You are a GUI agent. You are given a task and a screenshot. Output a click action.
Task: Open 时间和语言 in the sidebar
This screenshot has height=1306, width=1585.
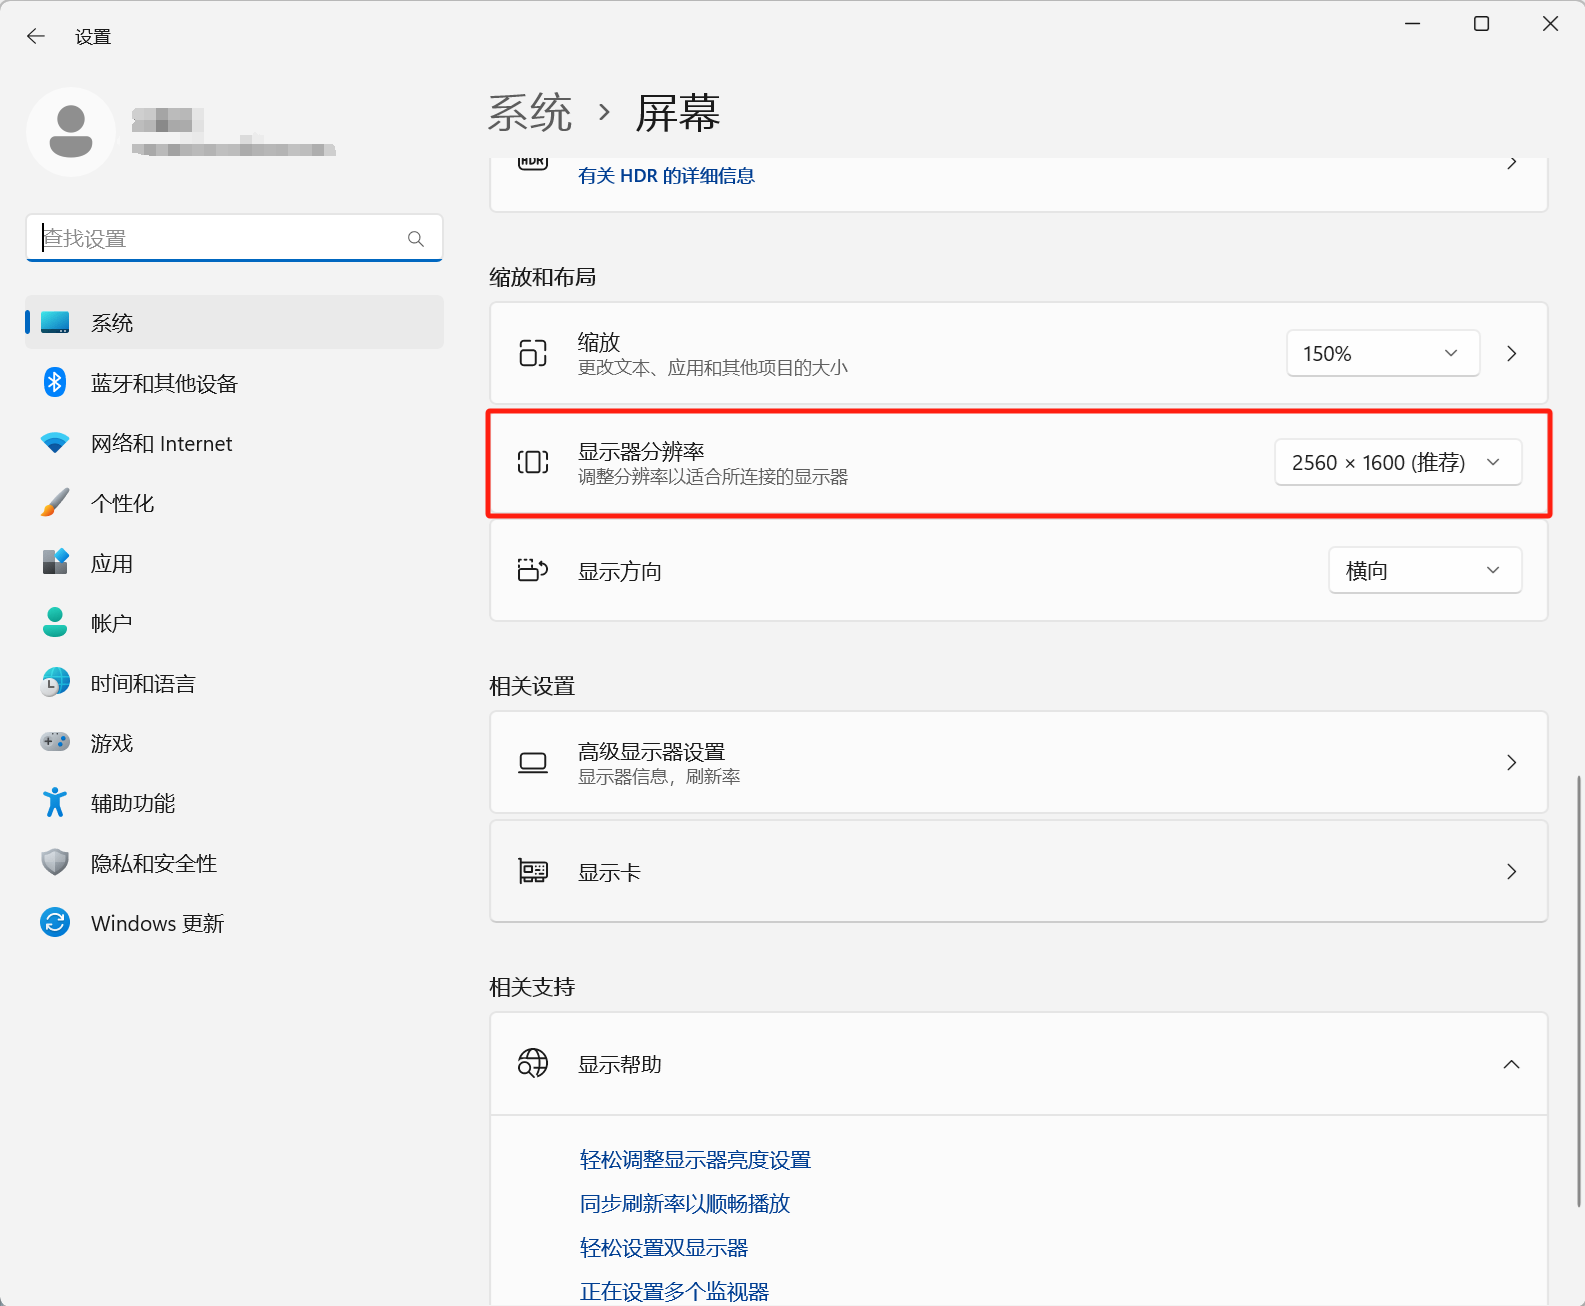click(234, 682)
